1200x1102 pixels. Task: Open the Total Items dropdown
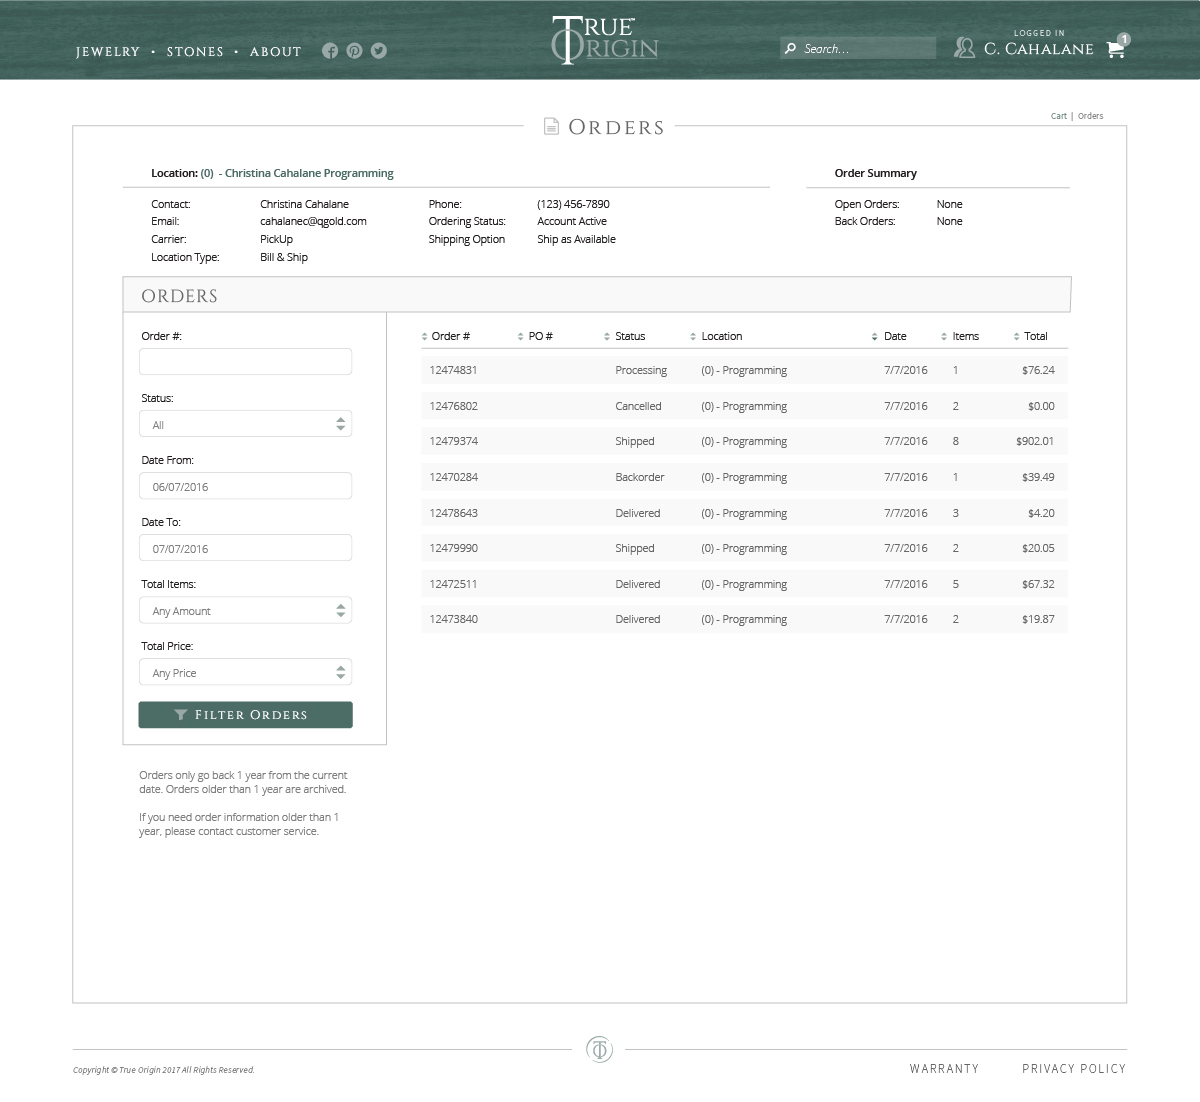pos(245,610)
